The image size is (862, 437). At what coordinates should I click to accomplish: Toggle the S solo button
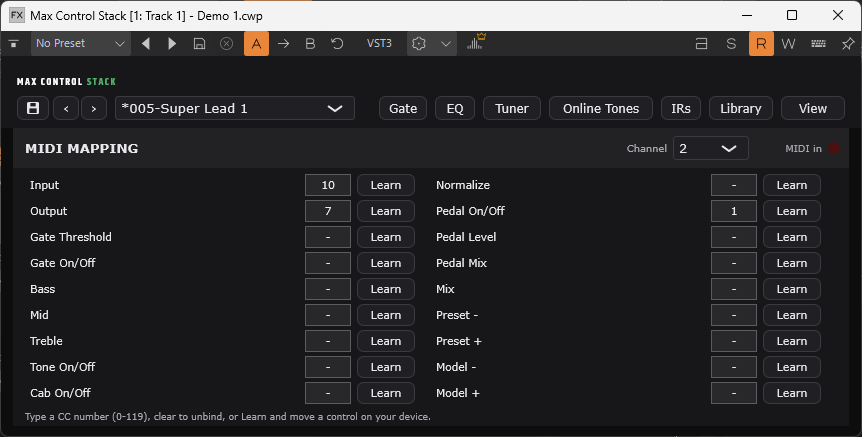[x=731, y=43]
